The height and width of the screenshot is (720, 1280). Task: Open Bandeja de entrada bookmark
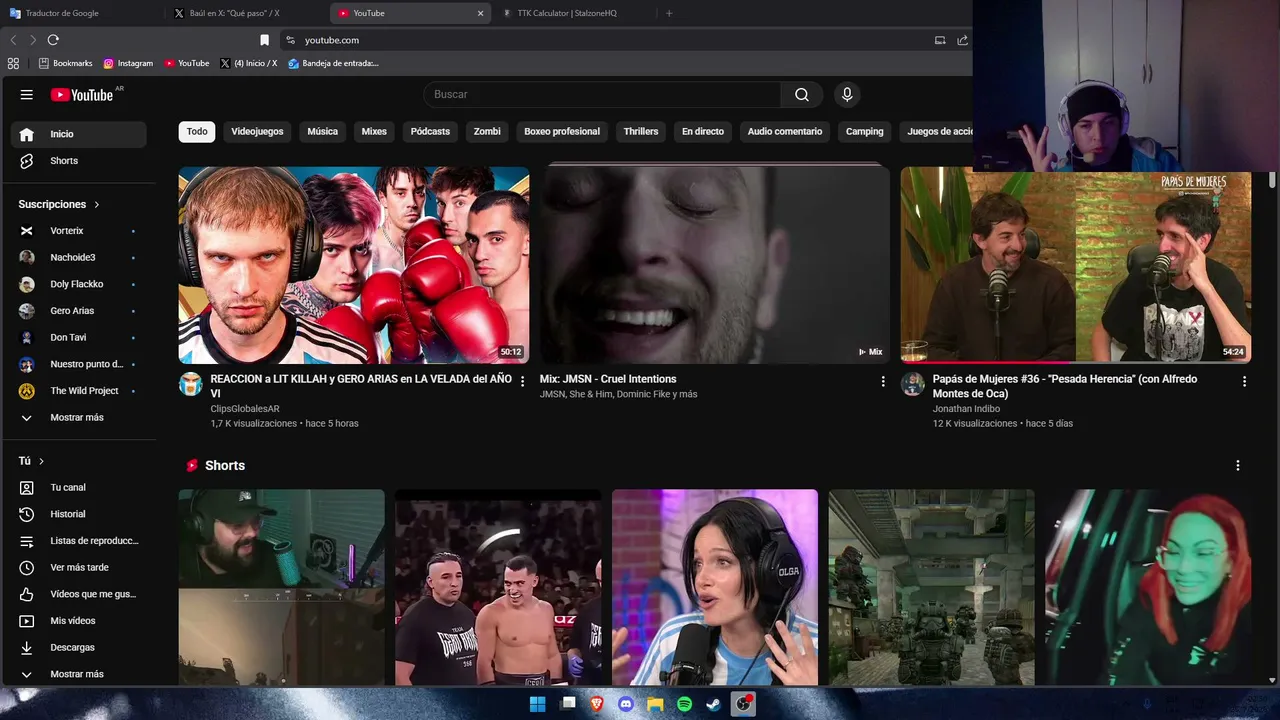tap(333, 63)
